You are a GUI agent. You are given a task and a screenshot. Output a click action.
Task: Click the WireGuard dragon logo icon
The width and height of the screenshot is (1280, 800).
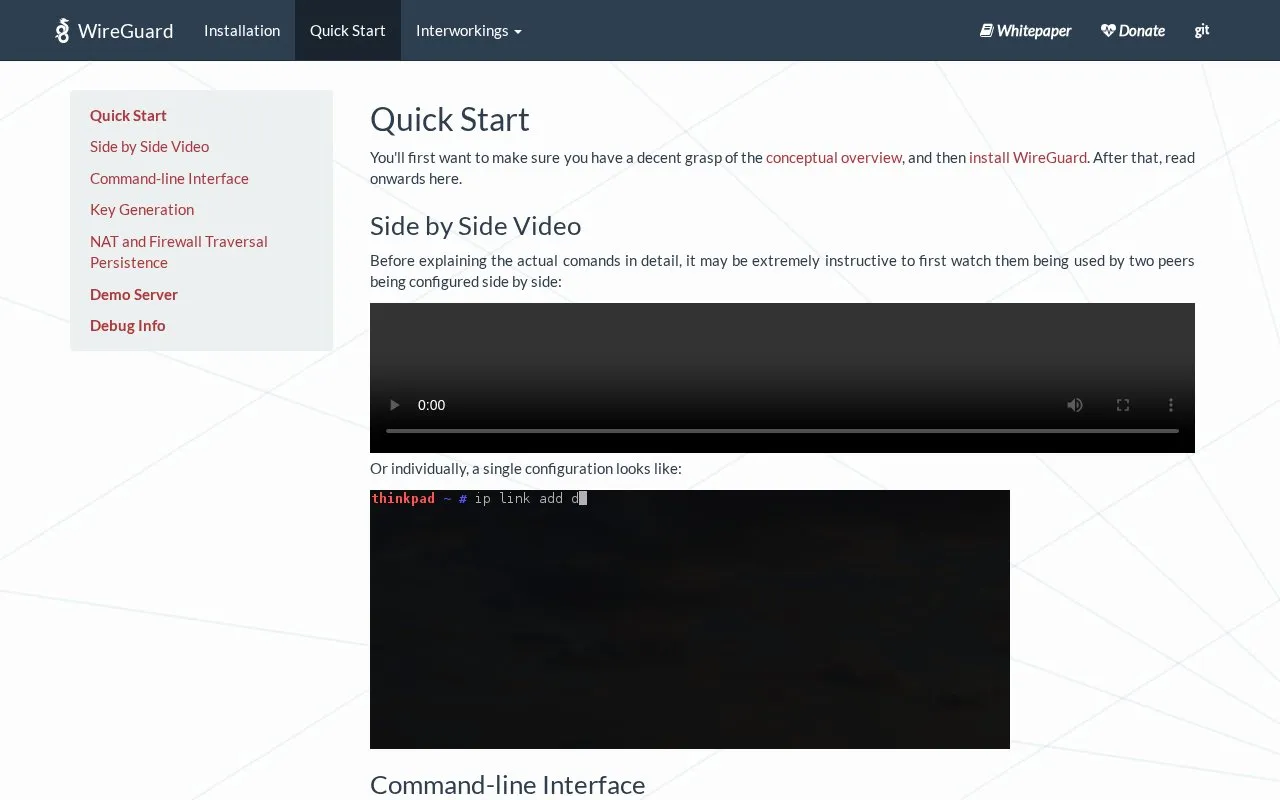pyautogui.click(x=62, y=31)
